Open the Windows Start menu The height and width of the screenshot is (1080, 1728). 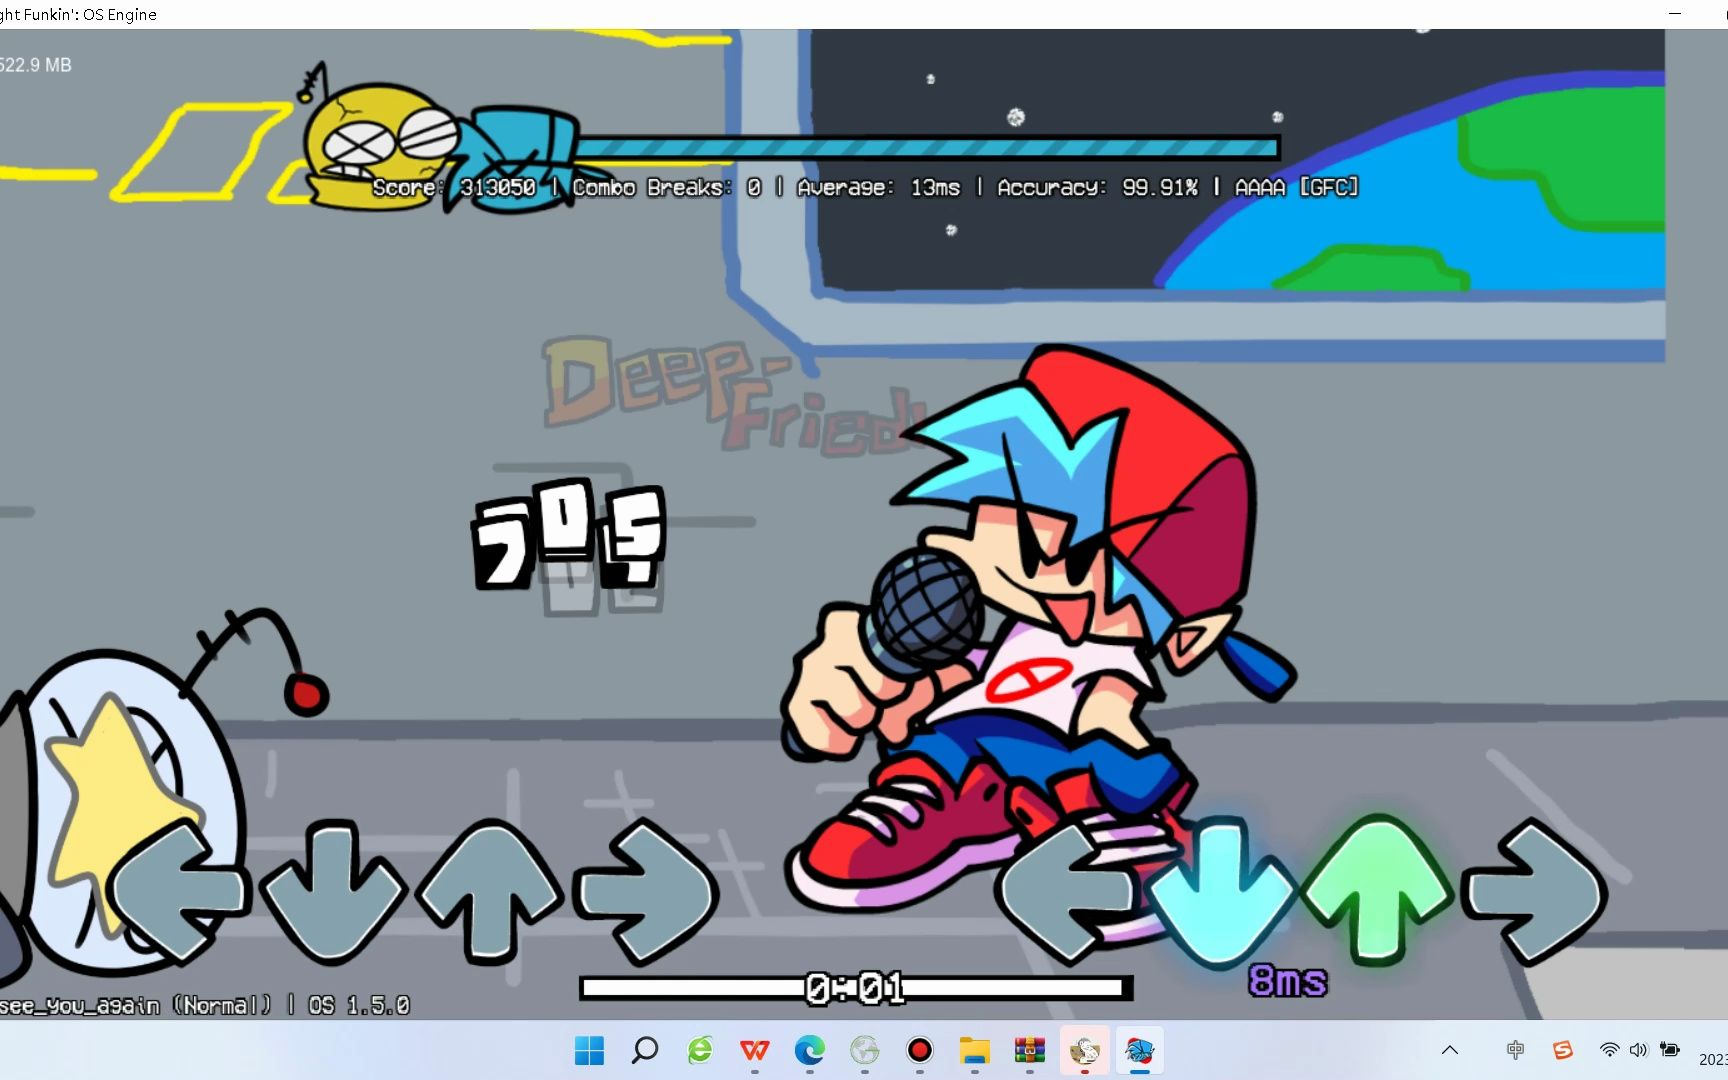click(x=590, y=1050)
